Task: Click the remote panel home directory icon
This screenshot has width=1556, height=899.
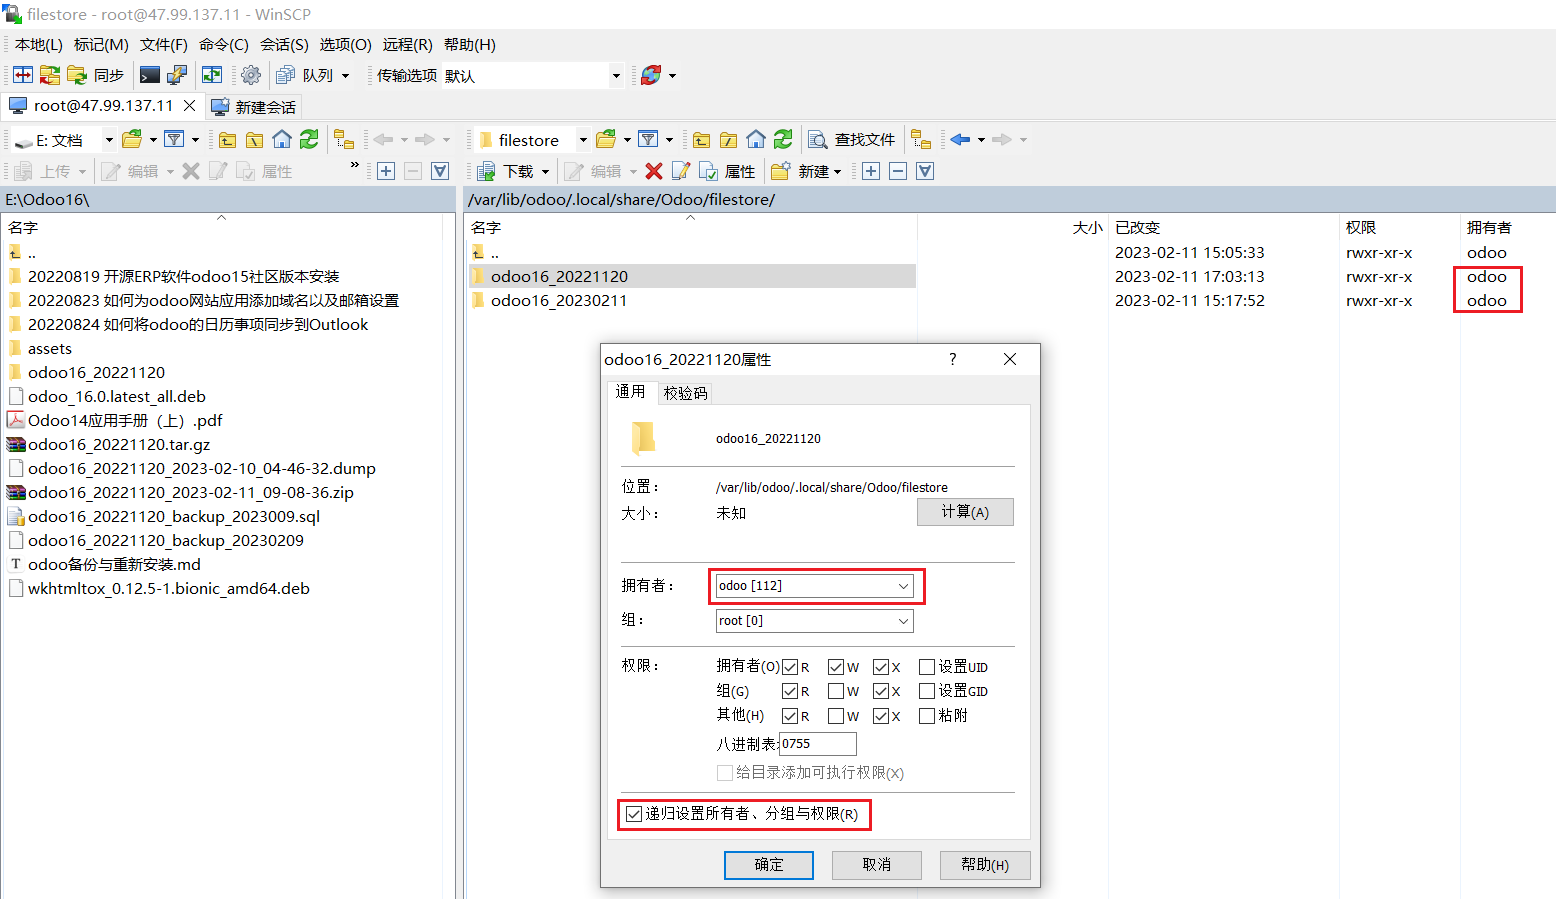Action: [756, 140]
